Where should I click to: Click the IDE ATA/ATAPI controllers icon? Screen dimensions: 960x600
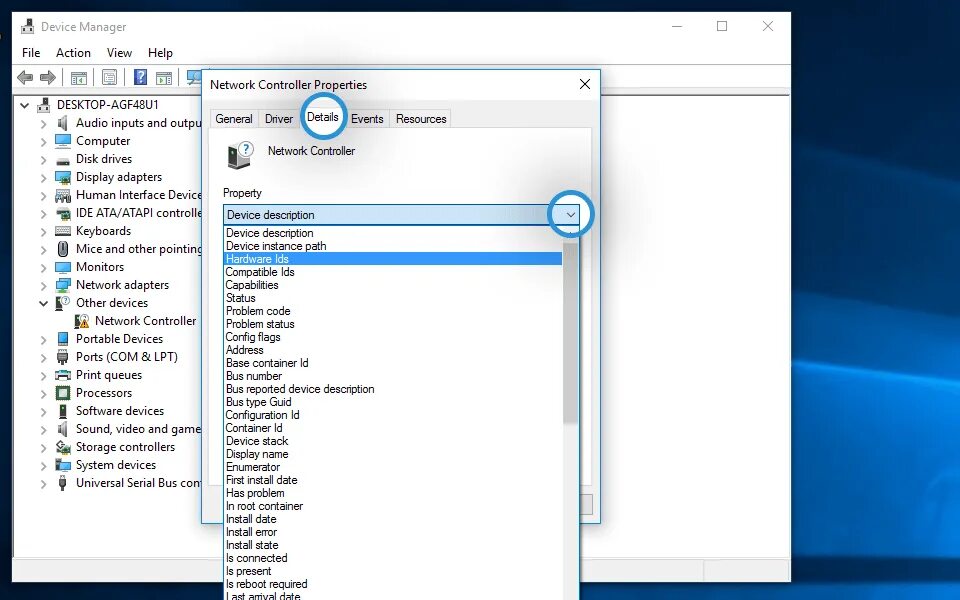62,213
